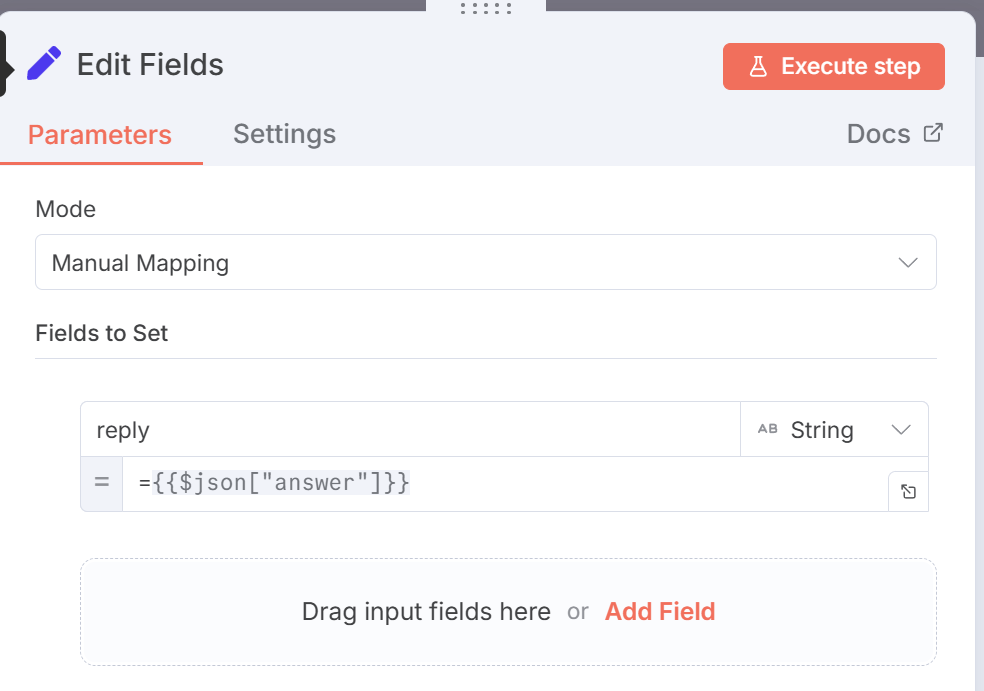
Task: Click the Add Field link
Action: (660, 611)
